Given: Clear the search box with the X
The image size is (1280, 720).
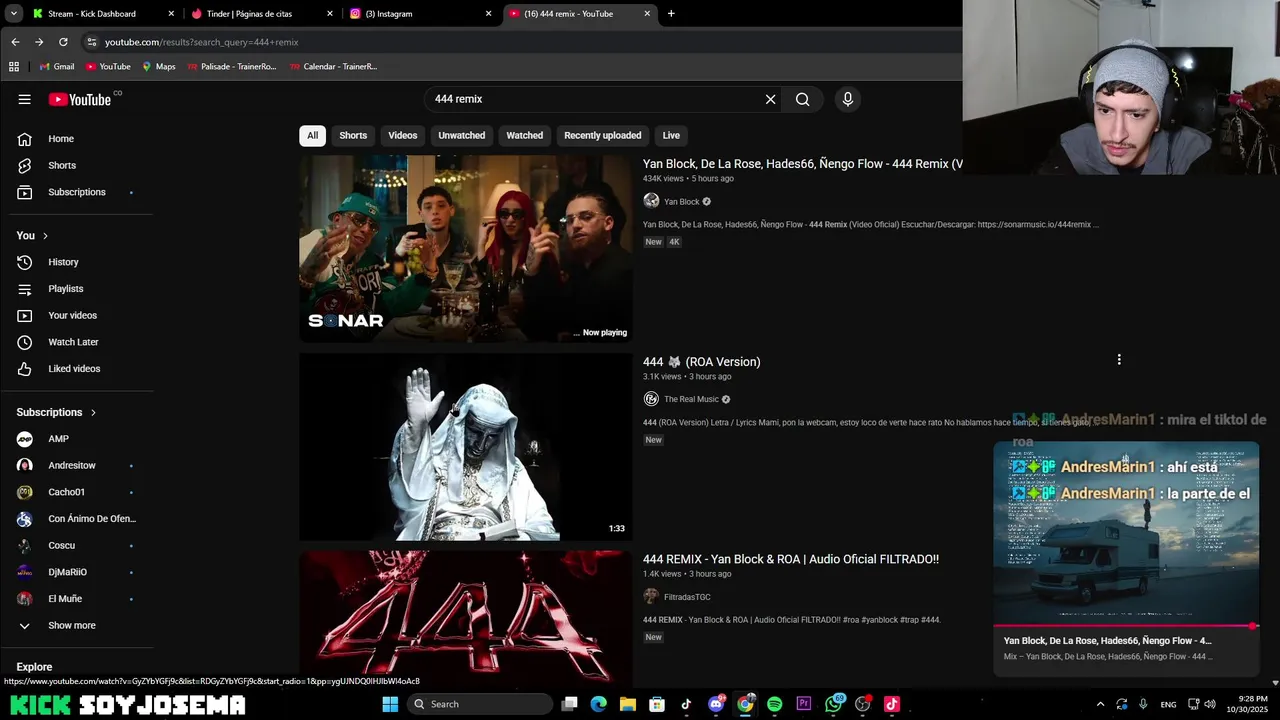Looking at the screenshot, I should tap(770, 99).
